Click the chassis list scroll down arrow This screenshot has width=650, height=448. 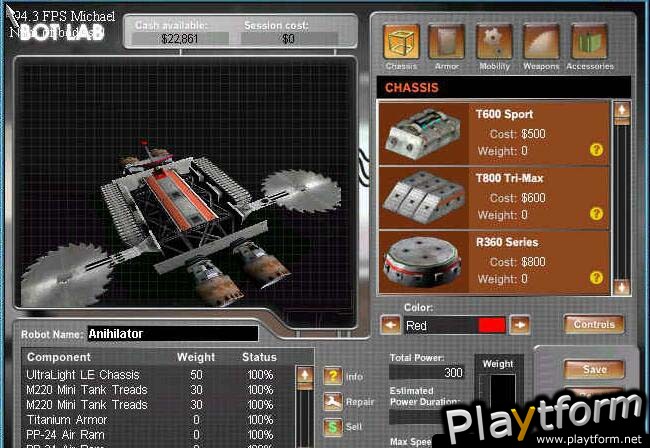pos(622,287)
